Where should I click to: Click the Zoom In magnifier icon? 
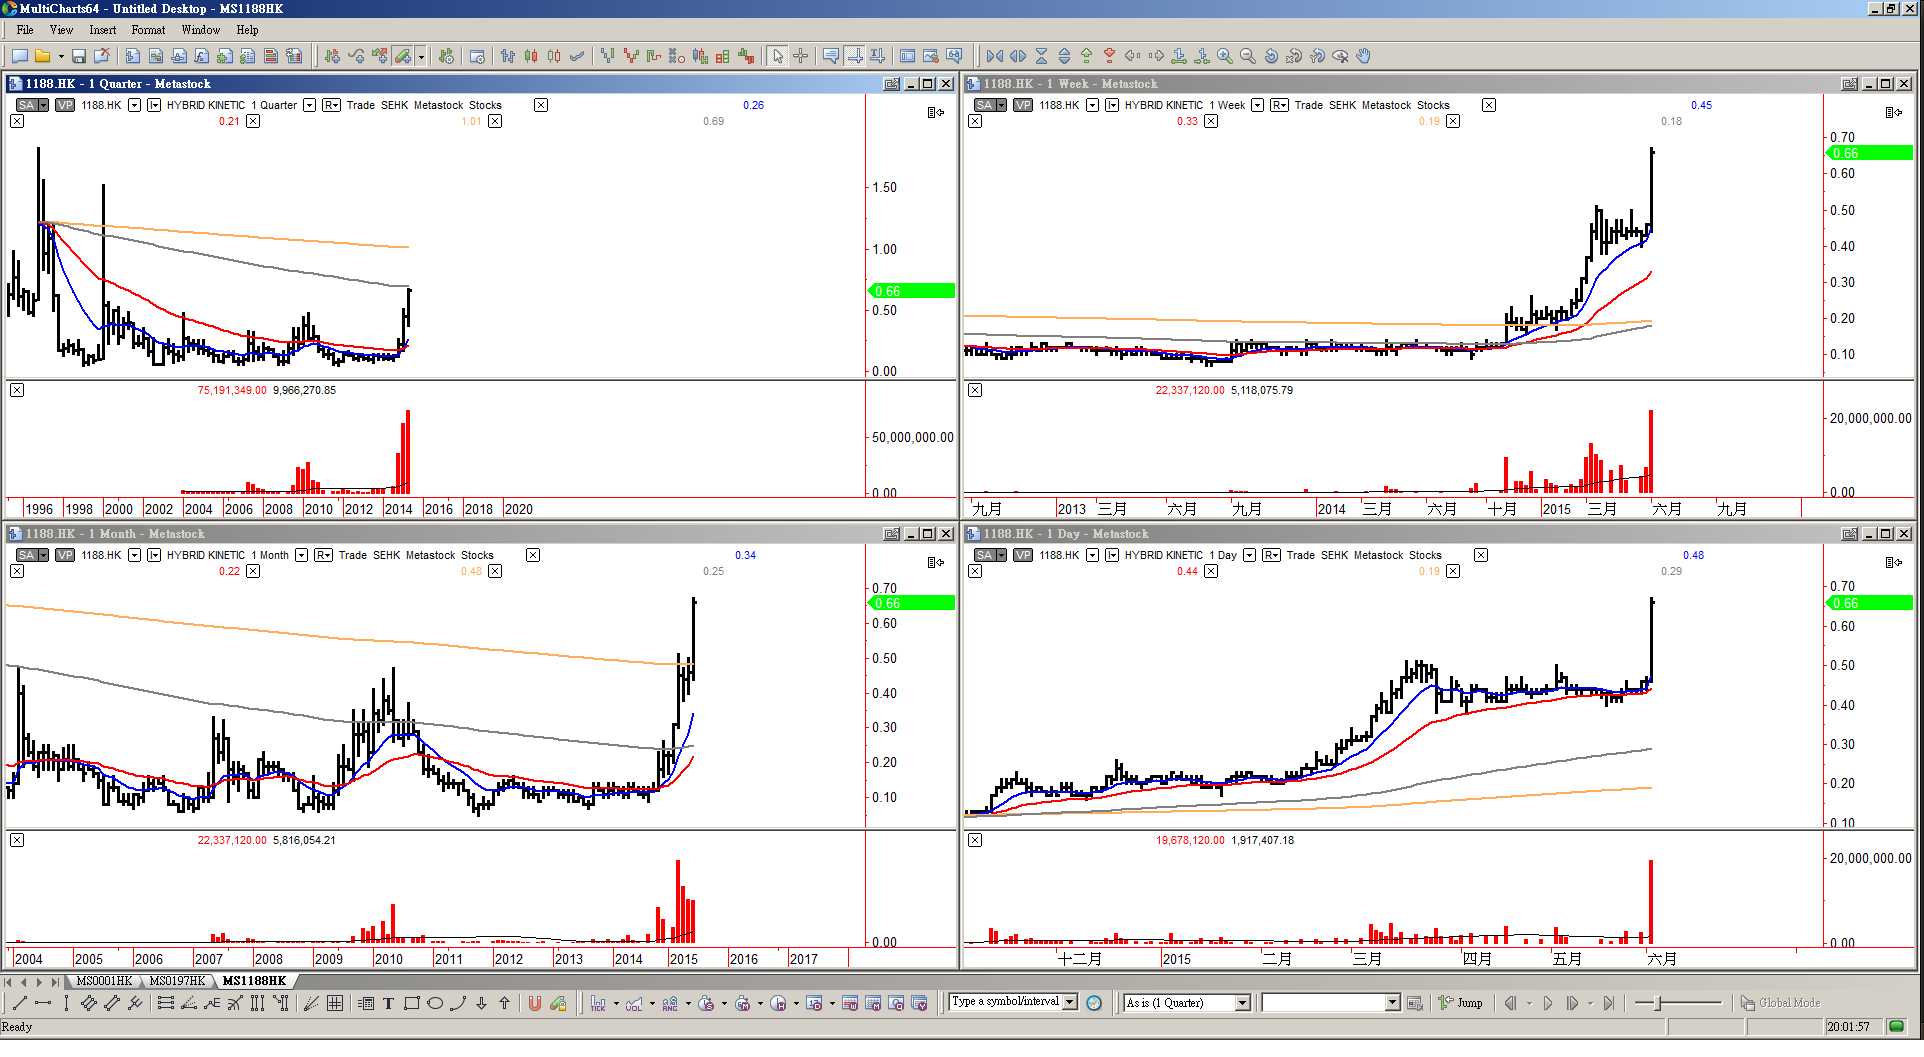[x=1224, y=56]
